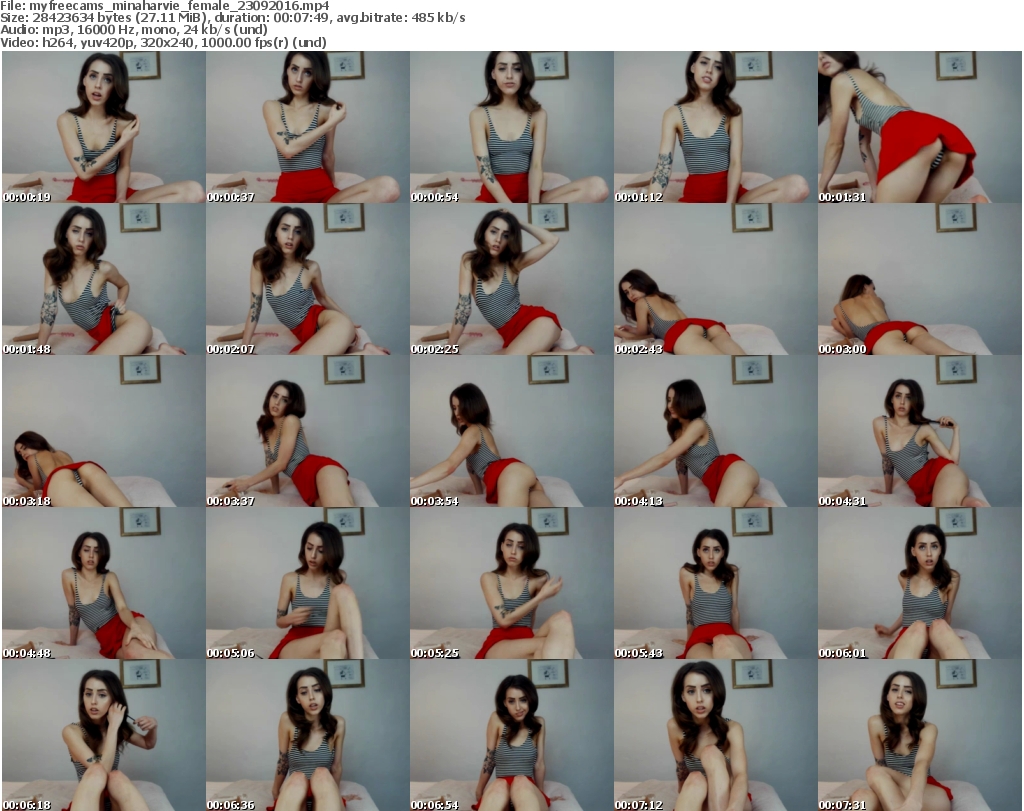
Task: Select the thumbnail stamped 00:00:37
Action: (308, 127)
